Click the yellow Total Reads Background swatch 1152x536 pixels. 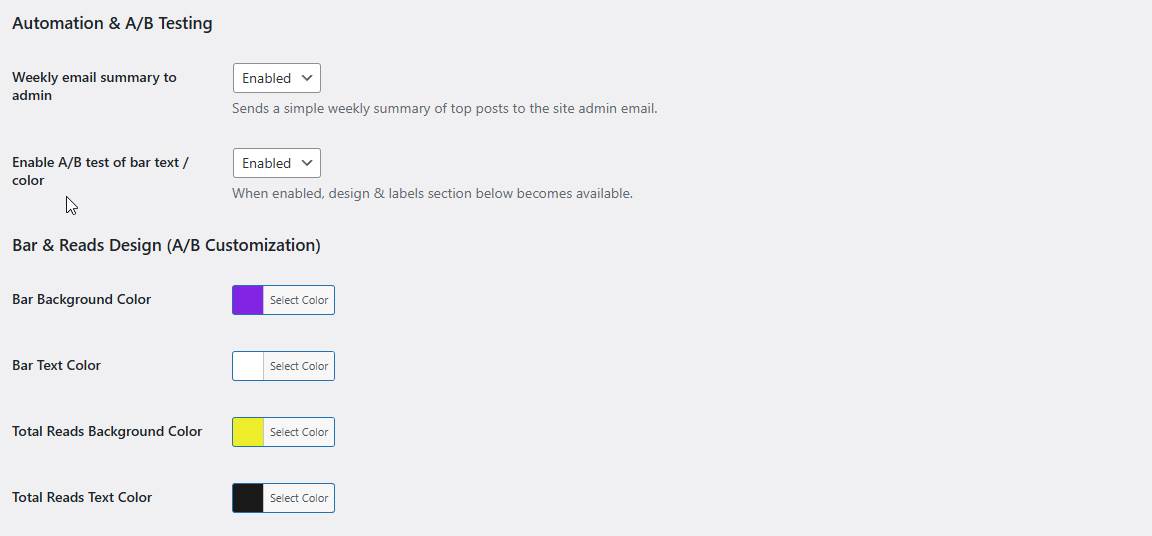click(248, 432)
